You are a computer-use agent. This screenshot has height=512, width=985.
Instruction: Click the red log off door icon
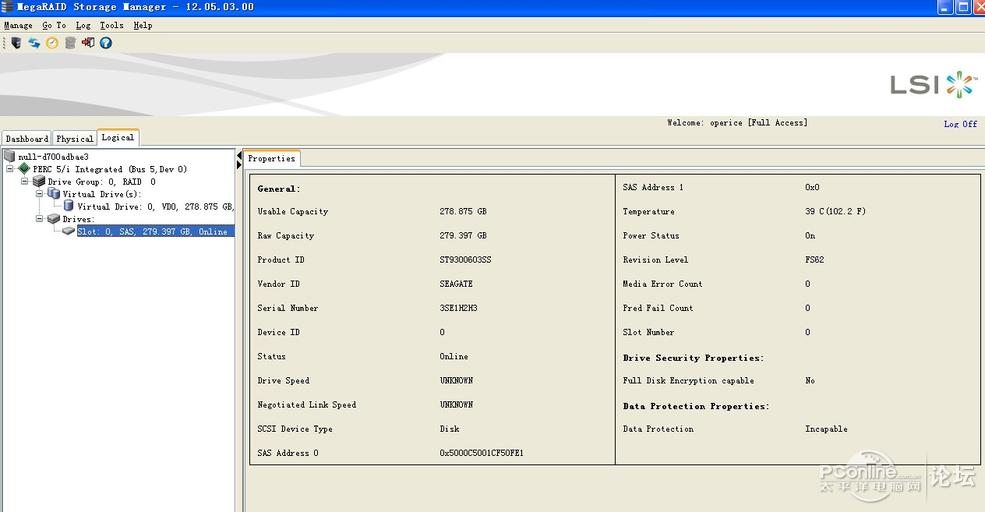pyautogui.click(x=88, y=43)
